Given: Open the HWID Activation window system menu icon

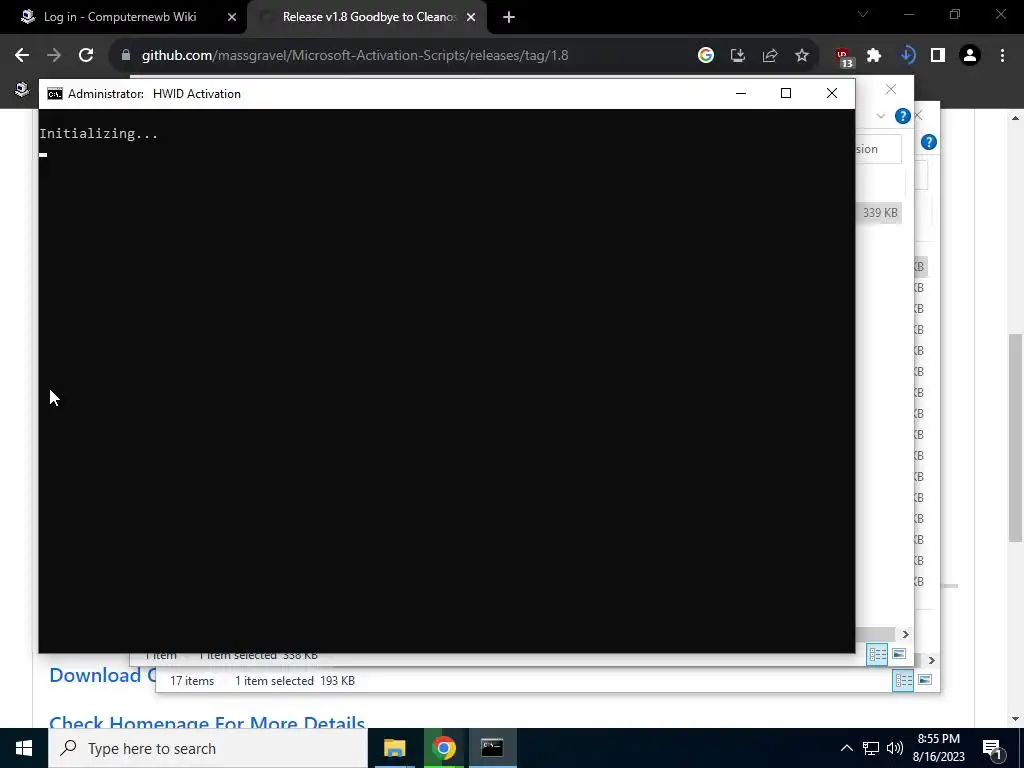Looking at the screenshot, I should tap(55, 94).
